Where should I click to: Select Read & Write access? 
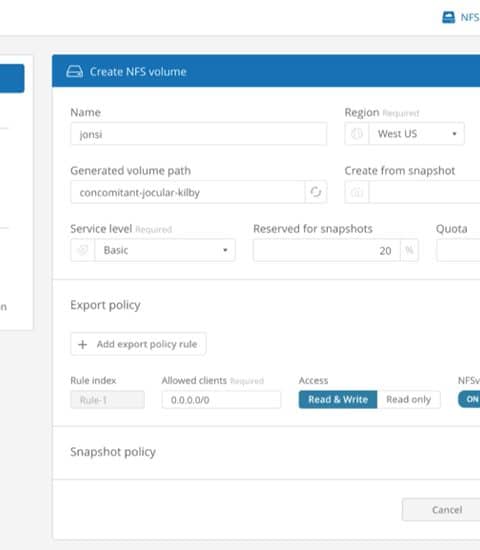[338, 400]
